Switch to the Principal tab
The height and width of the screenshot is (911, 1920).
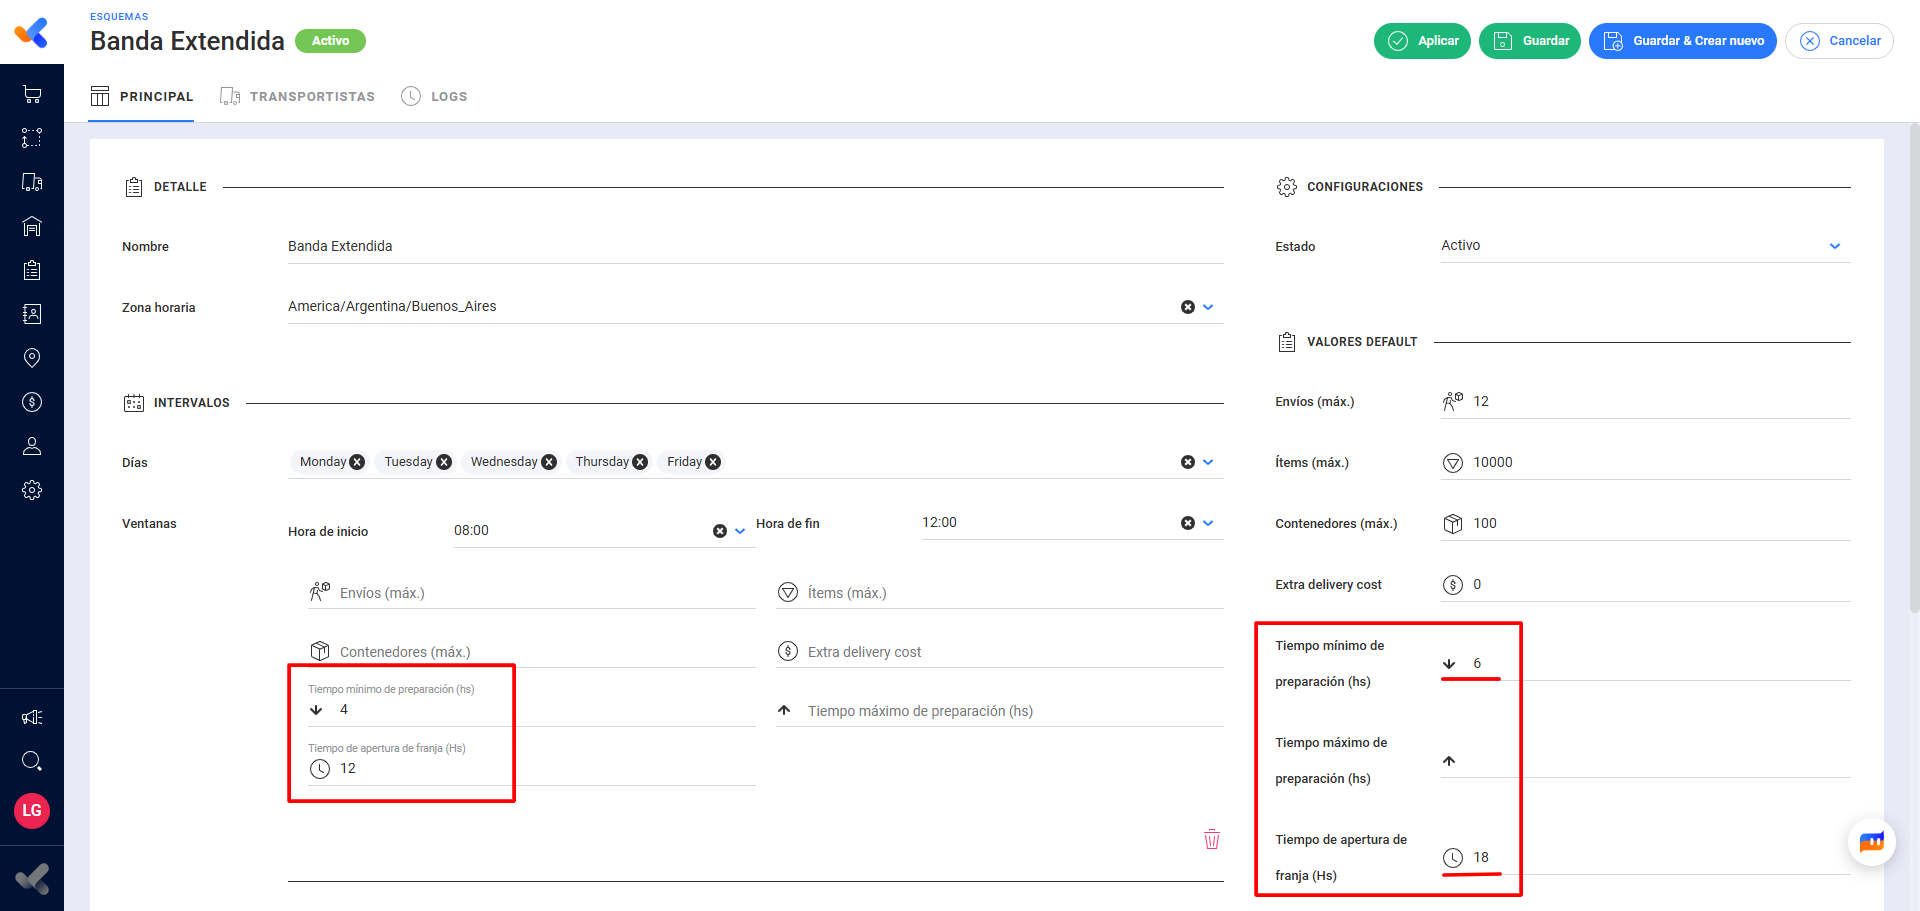141,96
